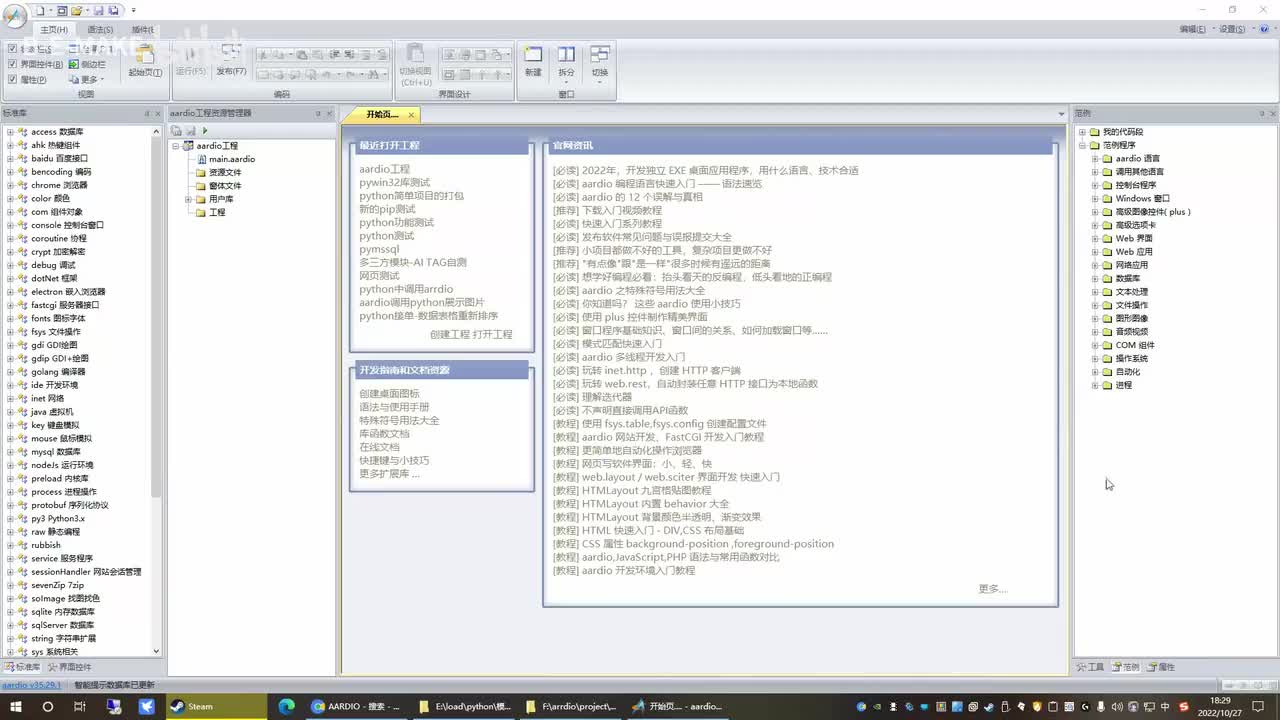Viewport: 1280px width, 720px height.
Task: Open the 起始页(T) start page button
Action: pyautogui.click(x=145, y=61)
